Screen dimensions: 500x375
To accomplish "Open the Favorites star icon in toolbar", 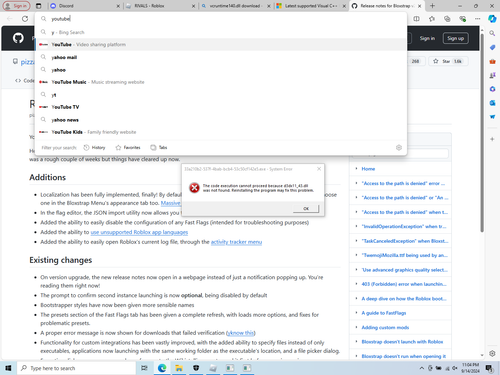I will click(x=432, y=19).
